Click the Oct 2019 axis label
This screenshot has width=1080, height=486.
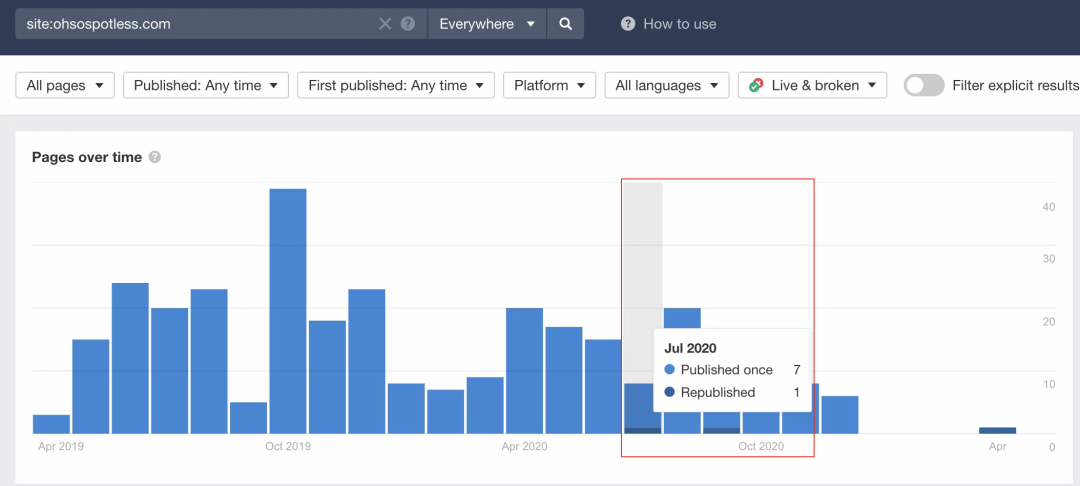(288, 446)
